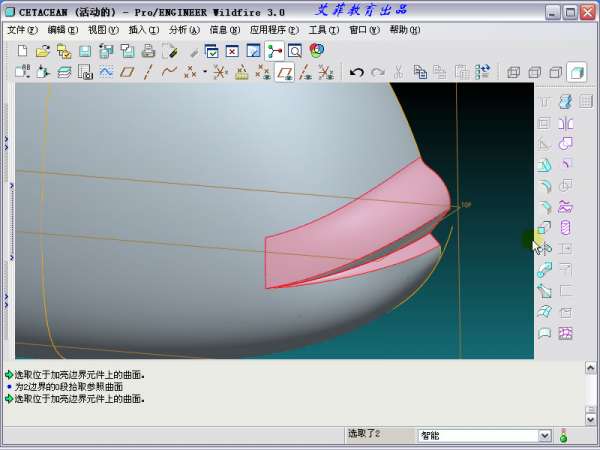Copy the selected items icon

pos(420,72)
